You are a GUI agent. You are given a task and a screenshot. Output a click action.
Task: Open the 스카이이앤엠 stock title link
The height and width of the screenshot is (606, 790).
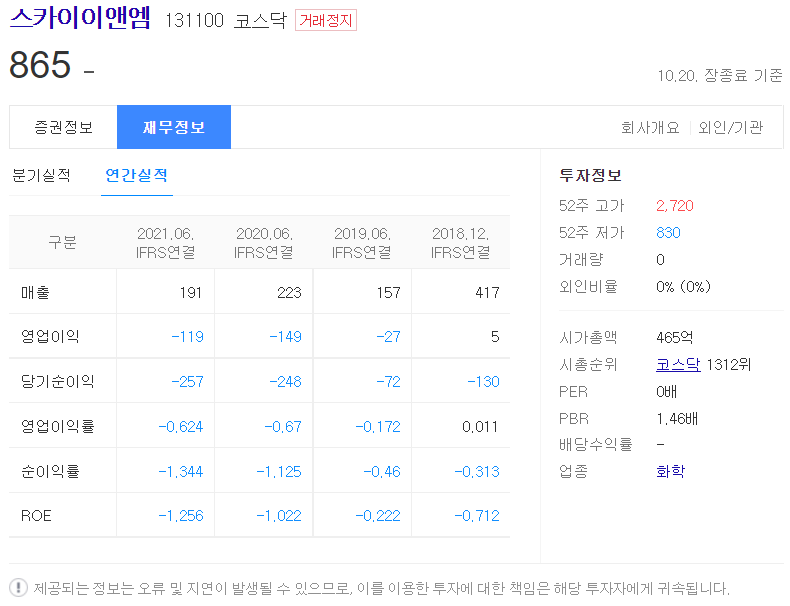(80, 18)
